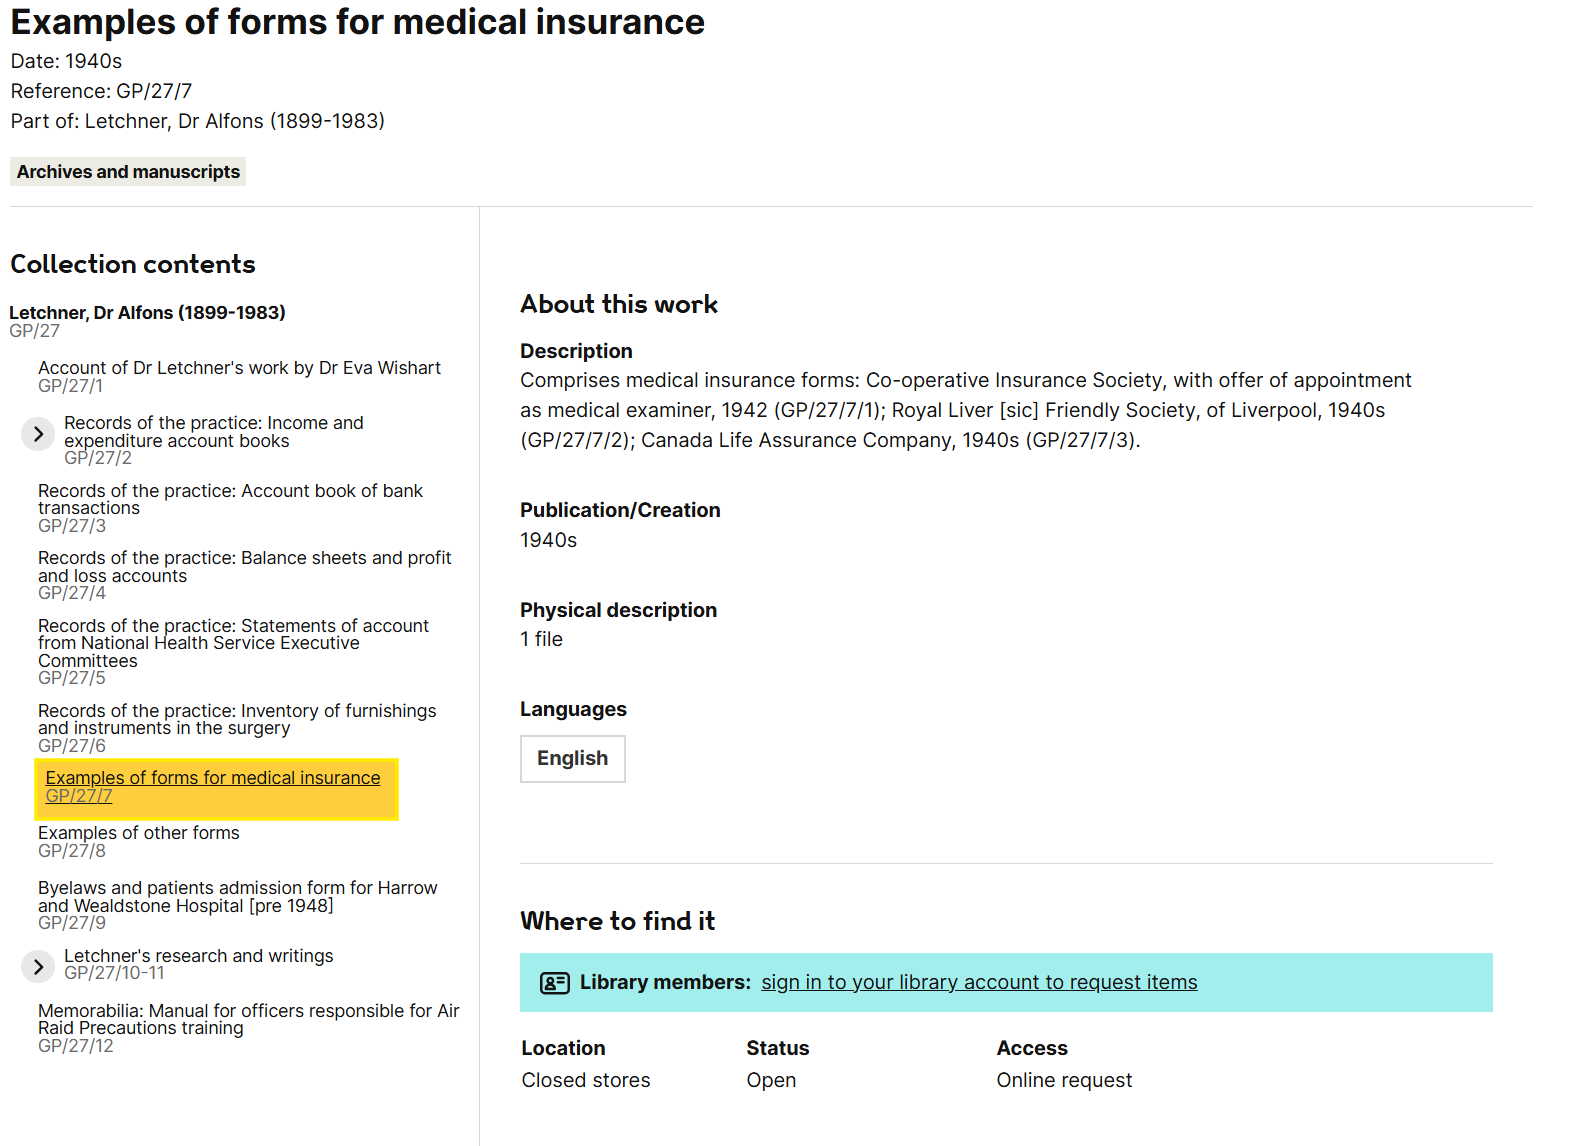Open Account book of bank transactions
Screen dimensions: 1578x1146
[x=230, y=499]
